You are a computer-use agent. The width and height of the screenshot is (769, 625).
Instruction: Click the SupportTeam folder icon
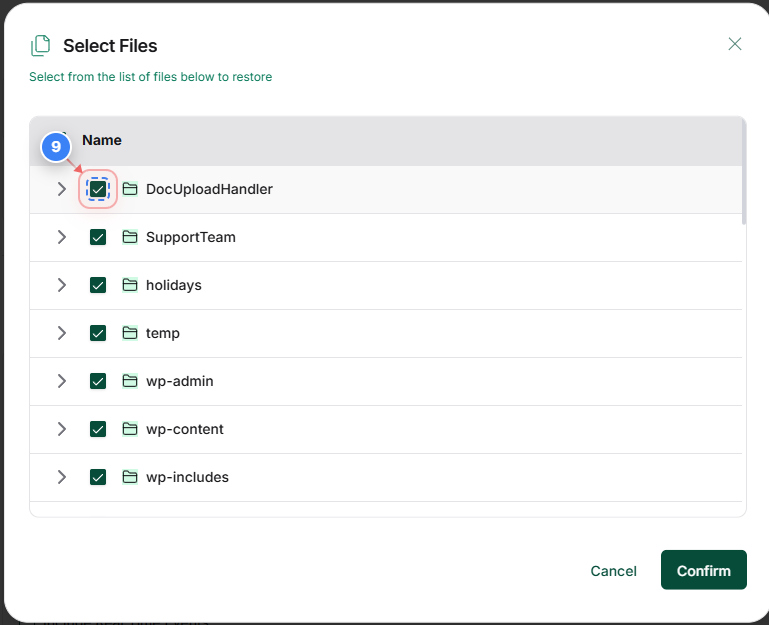click(x=129, y=237)
